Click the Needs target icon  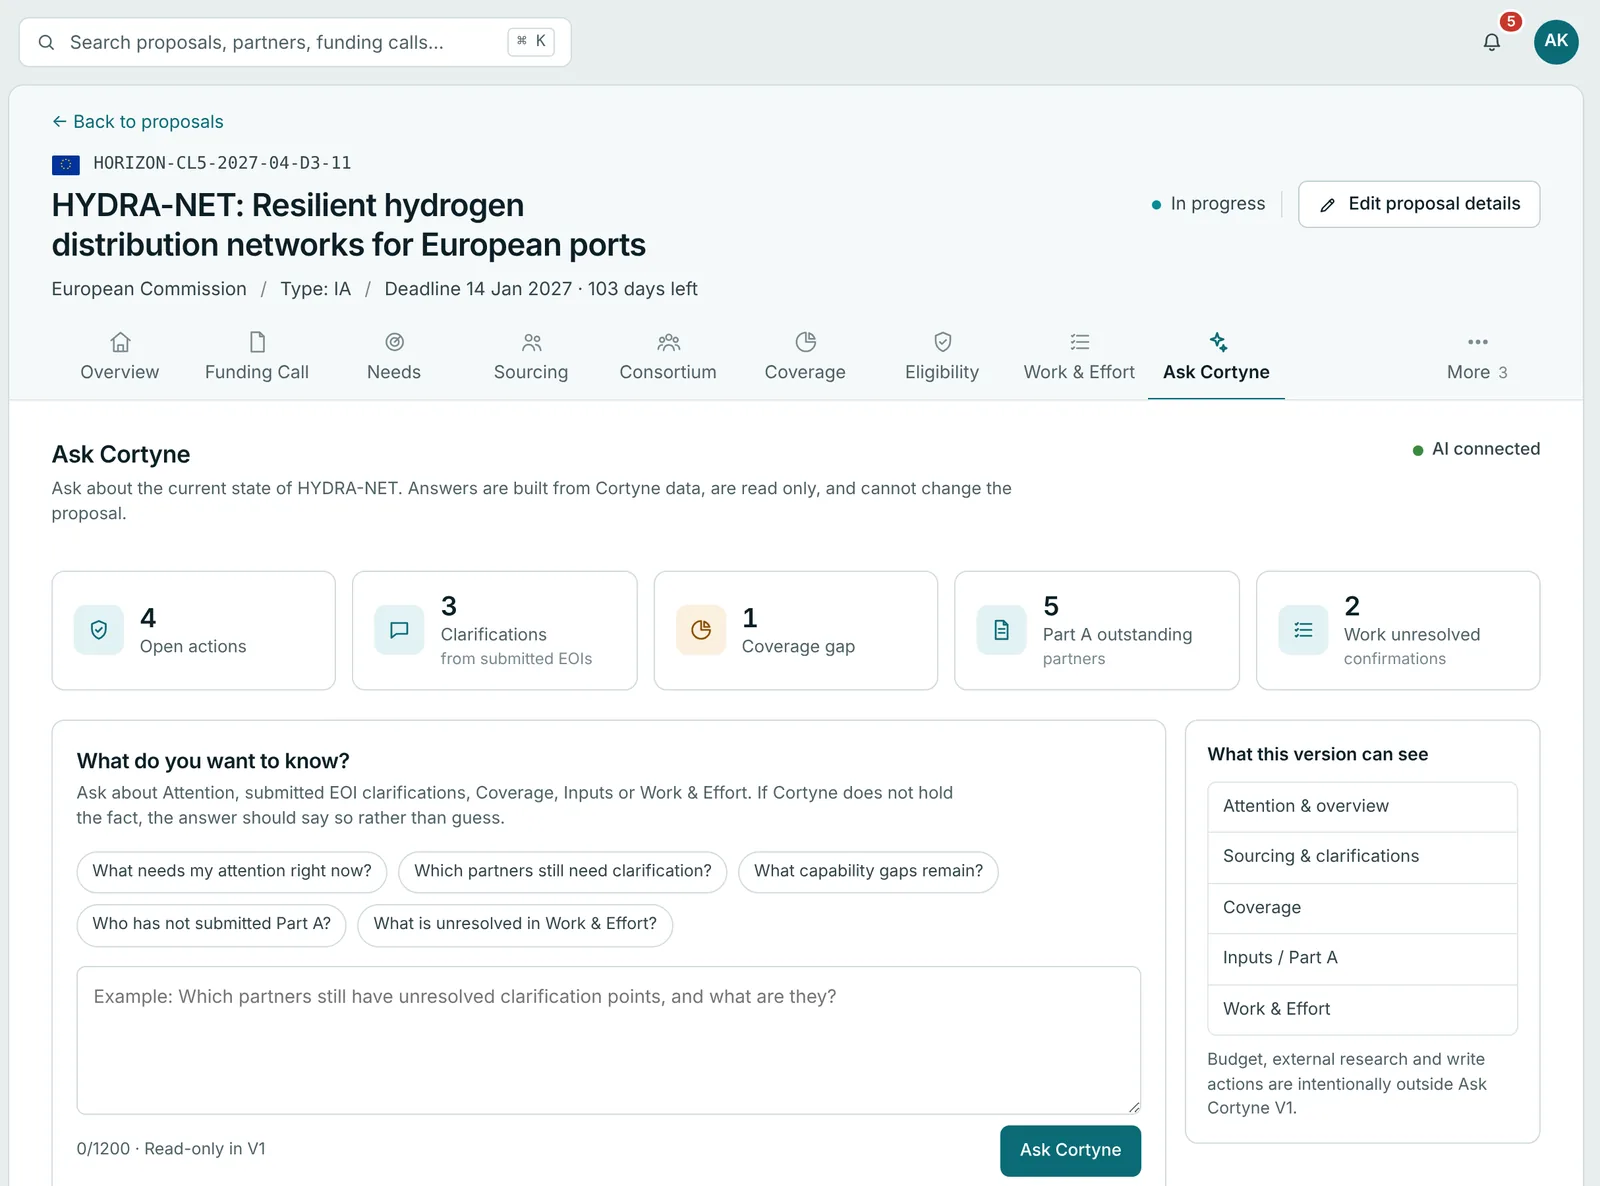click(394, 342)
